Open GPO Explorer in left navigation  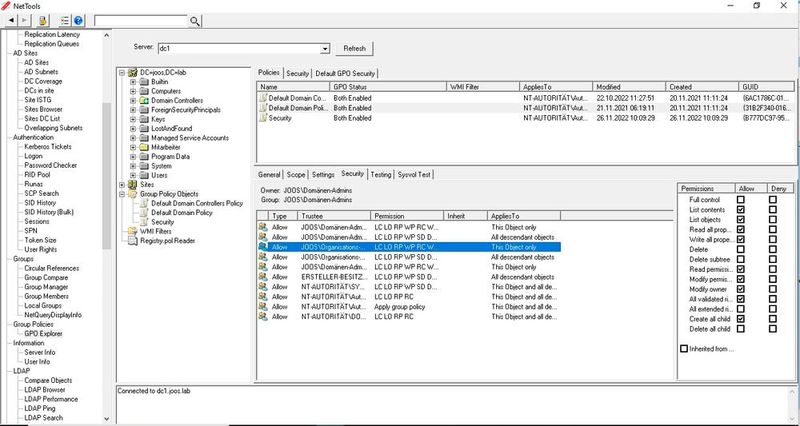coord(43,334)
